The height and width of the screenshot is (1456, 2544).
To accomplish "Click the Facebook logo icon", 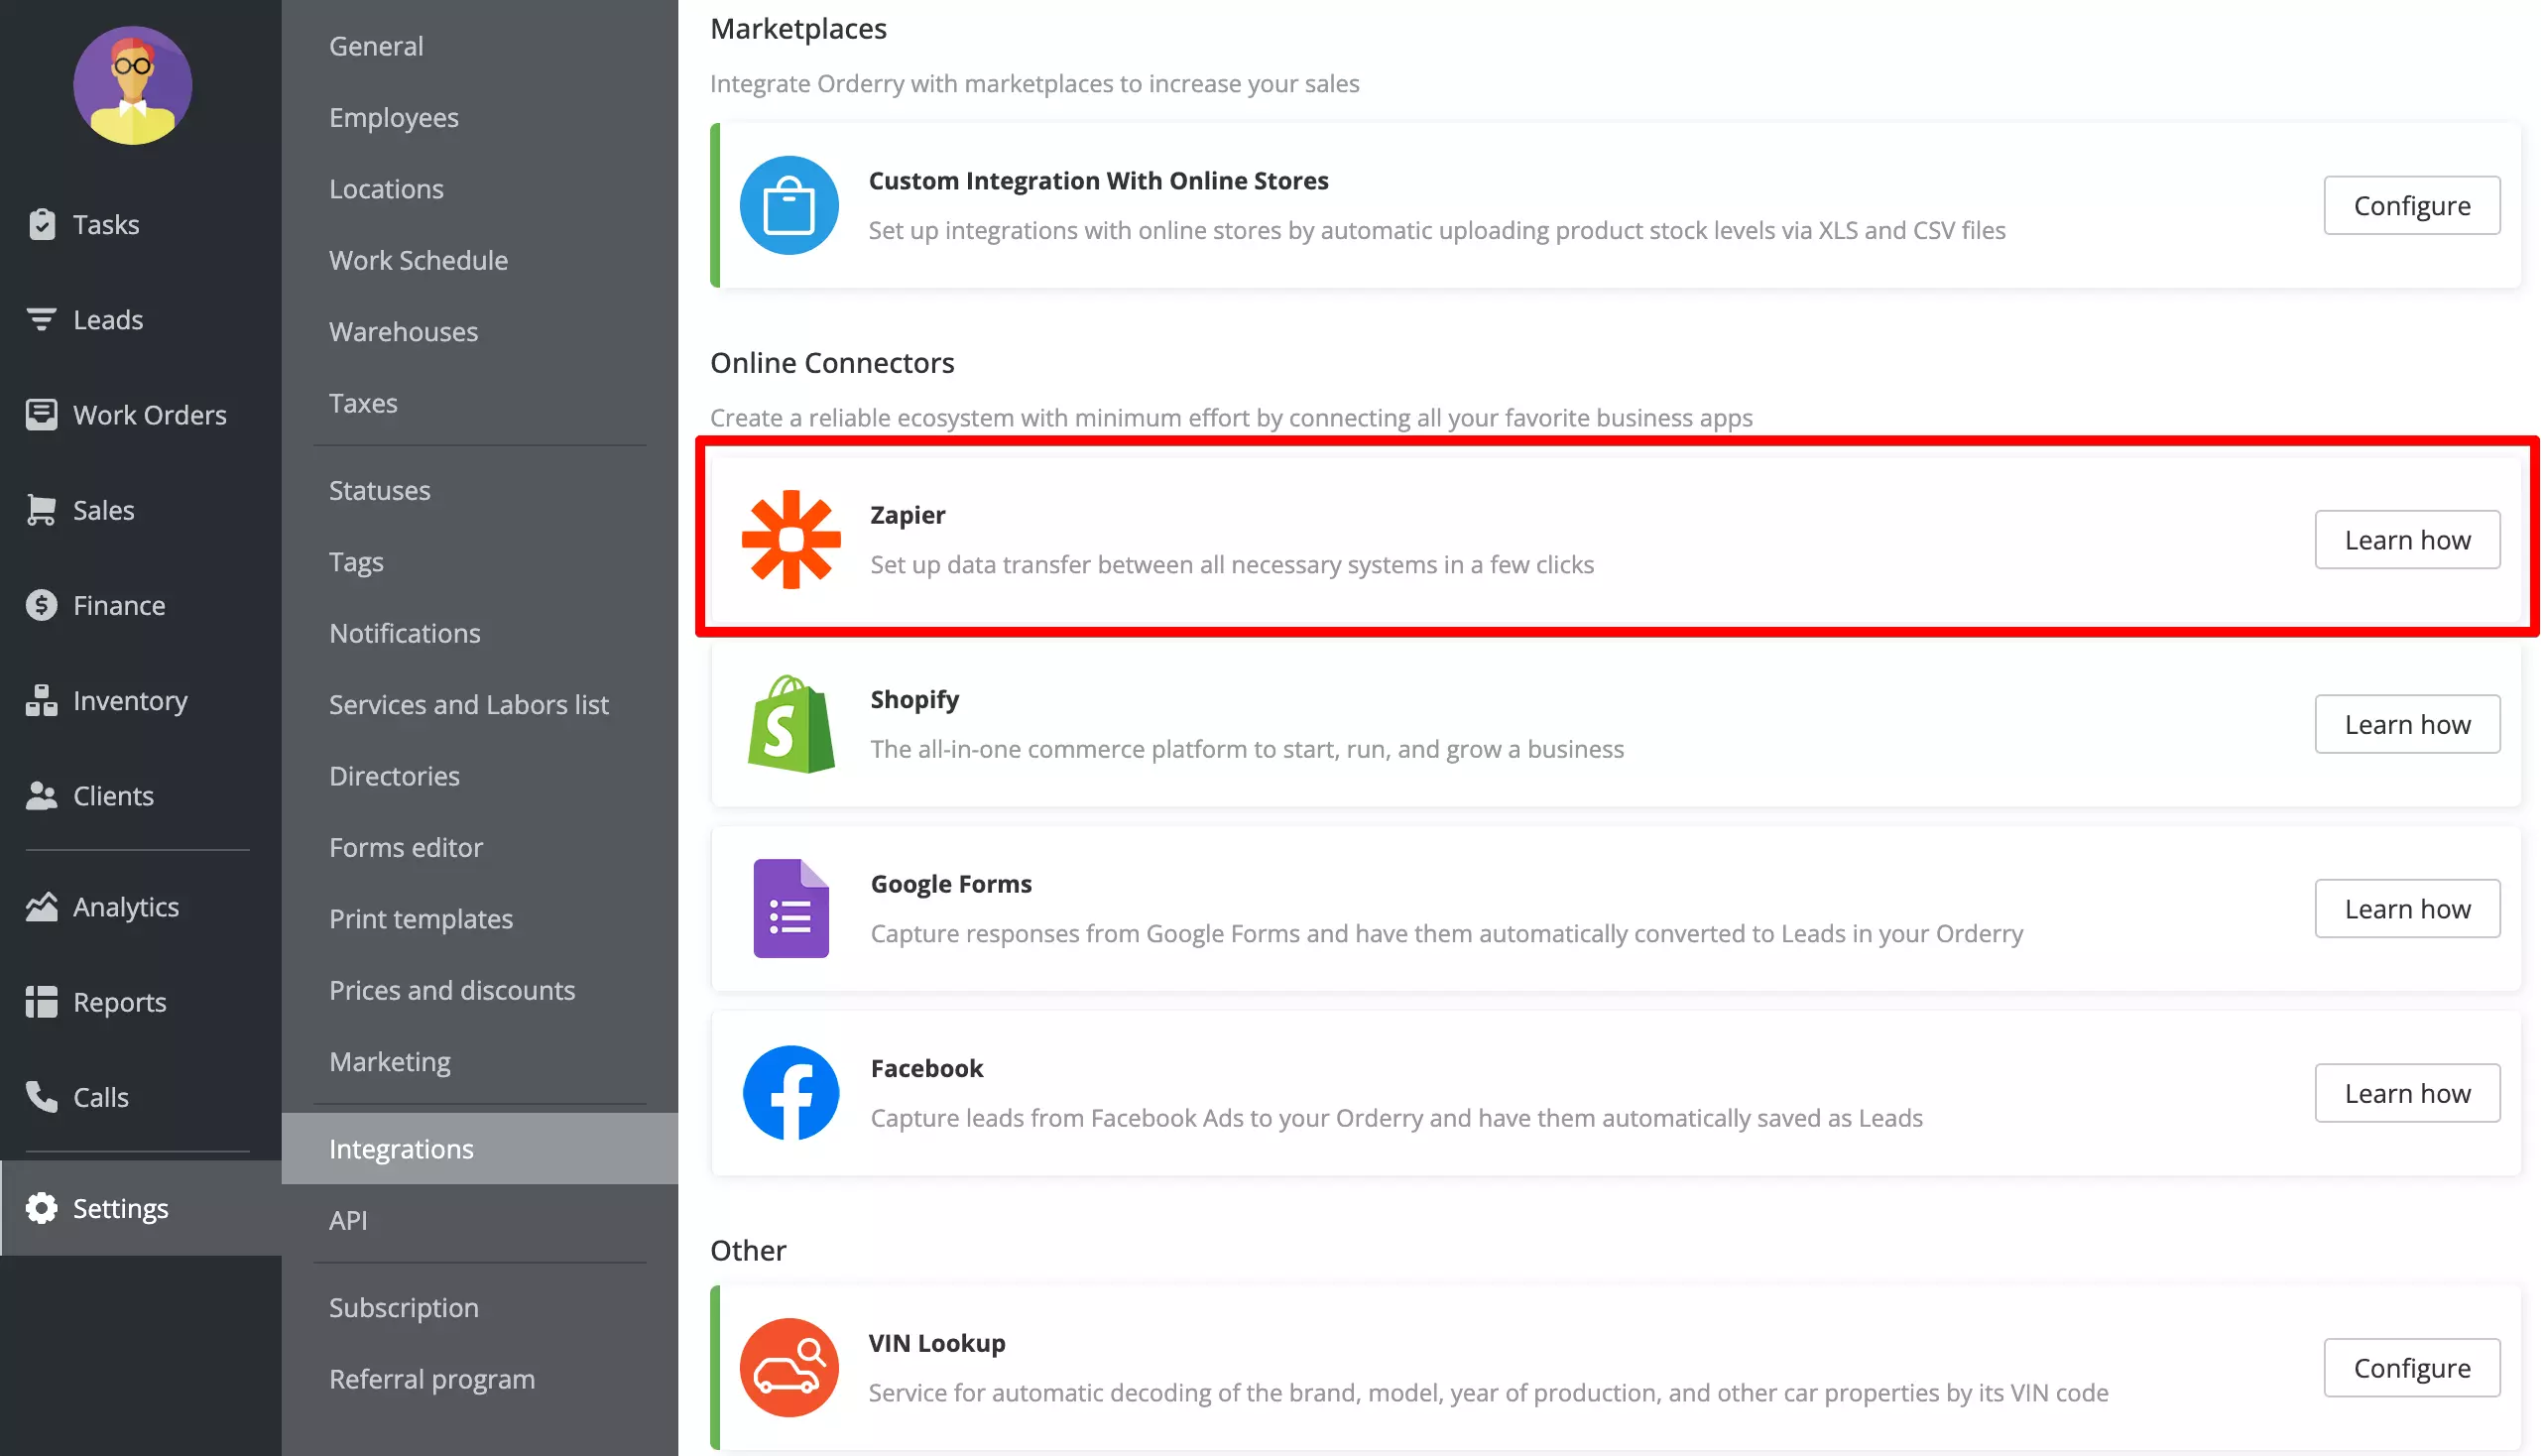I will click(x=791, y=1093).
